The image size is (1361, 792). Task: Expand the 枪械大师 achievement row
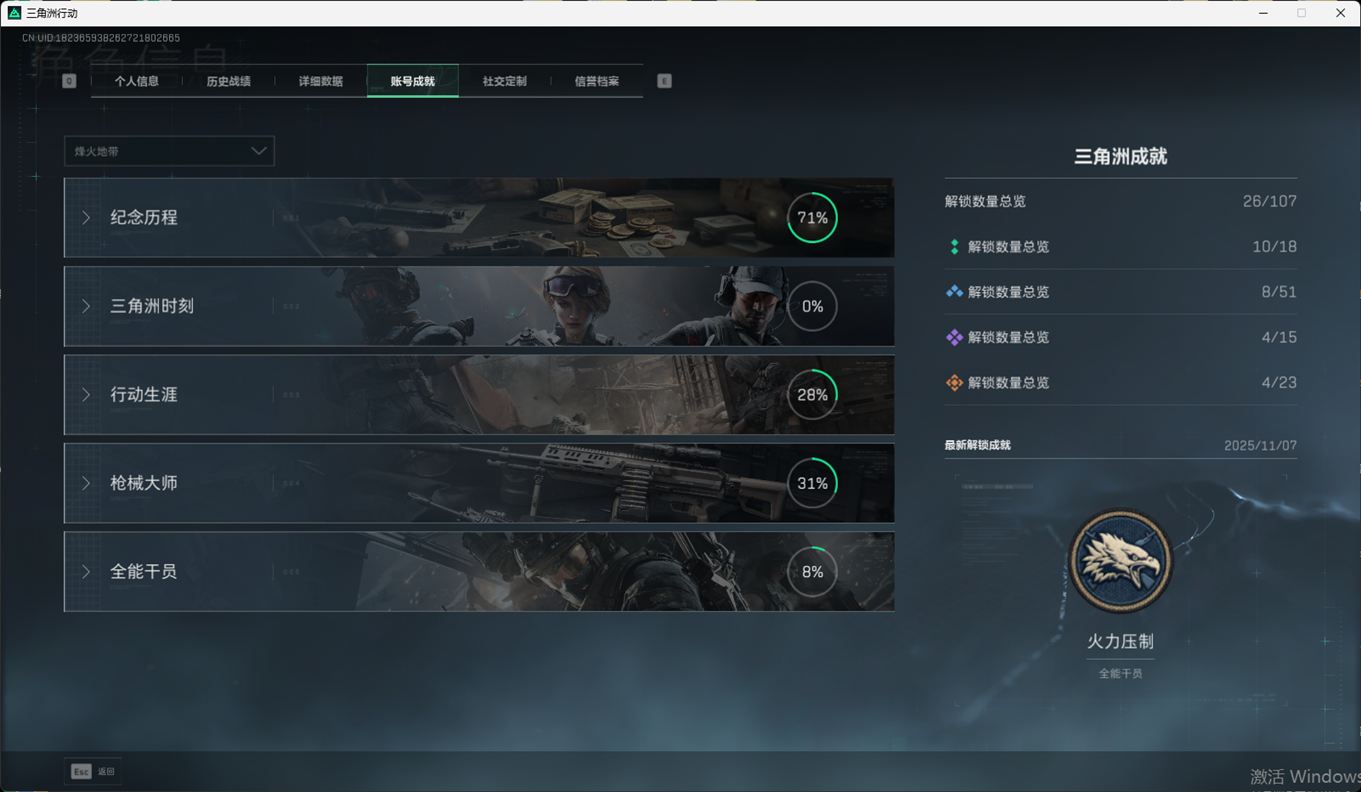click(x=144, y=483)
